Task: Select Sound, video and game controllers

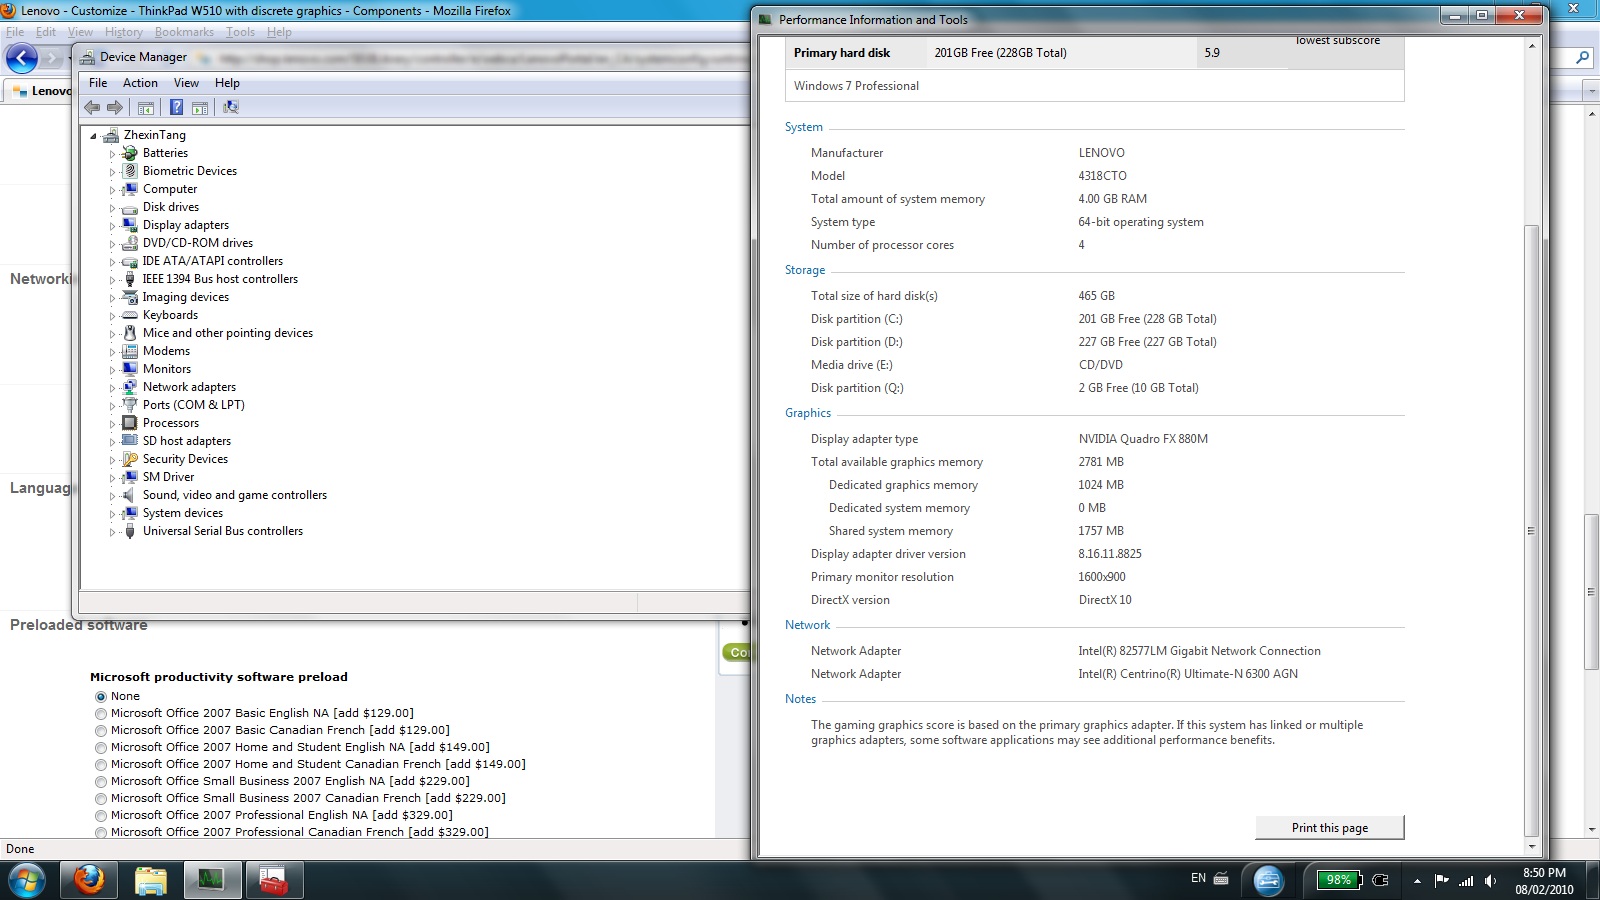Action: [x=234, y=495]
